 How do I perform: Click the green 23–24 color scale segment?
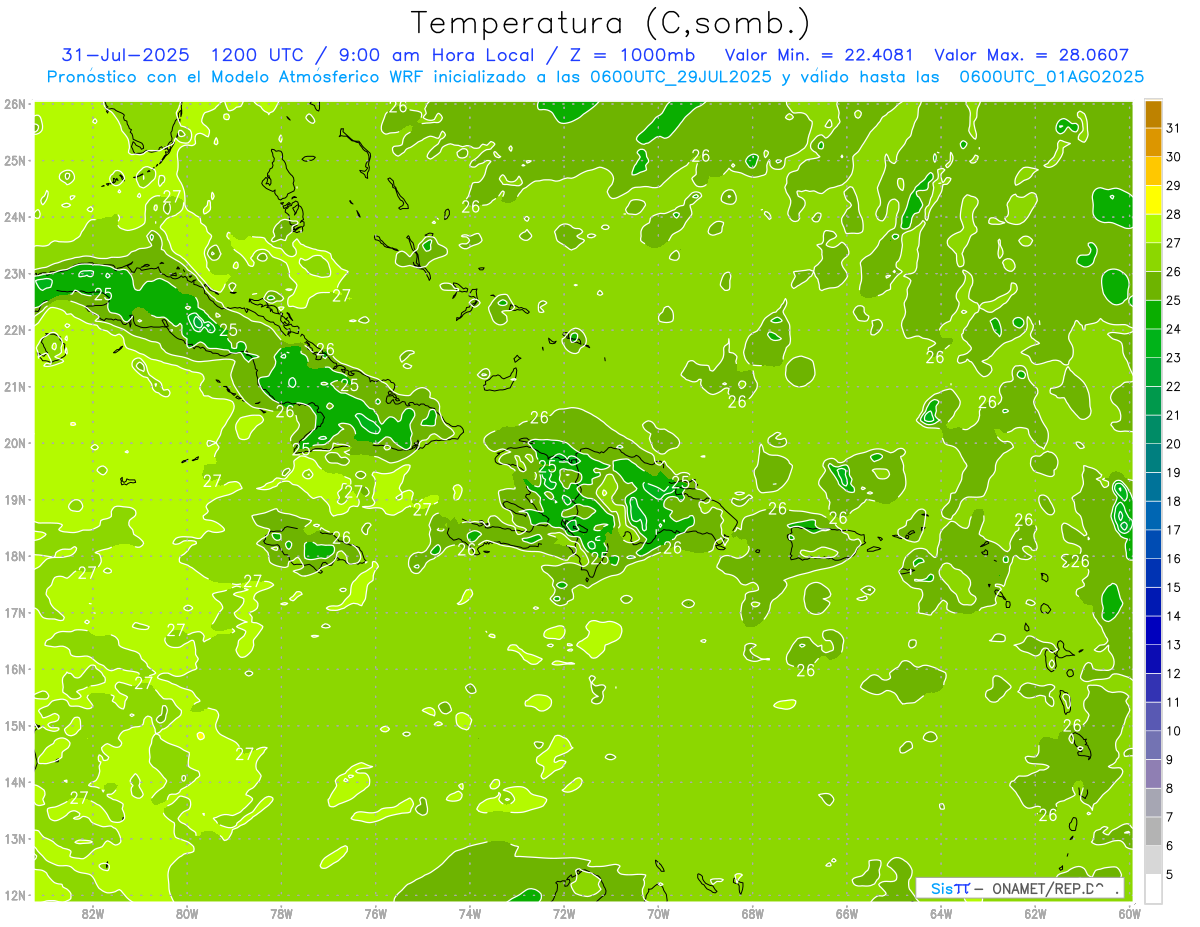[1153, 343]
